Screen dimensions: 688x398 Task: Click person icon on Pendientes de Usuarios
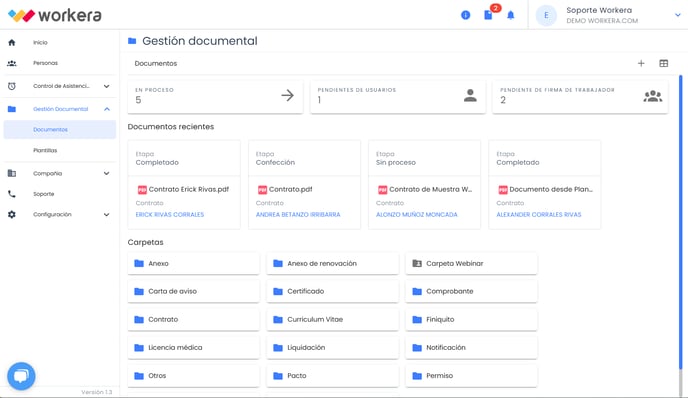coord(470,95)
